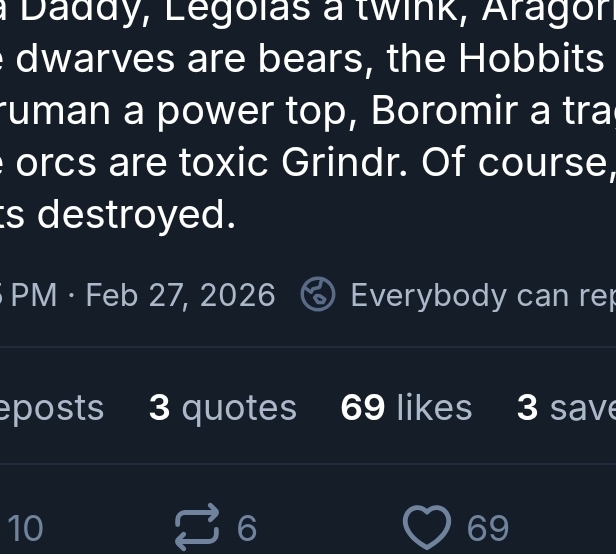Click the bold "69" before likes
The image size is (616, 554).
pos(362,408)
